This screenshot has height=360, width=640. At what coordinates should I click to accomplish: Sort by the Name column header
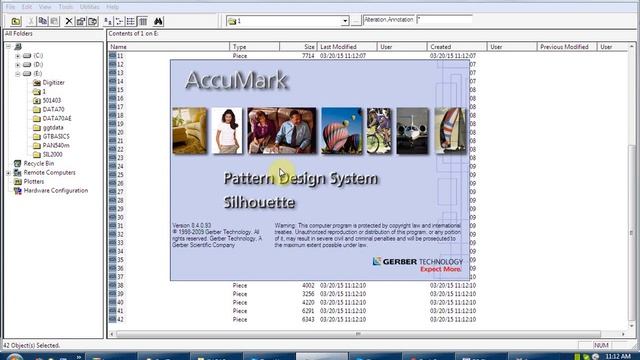[x=169, y=47]
